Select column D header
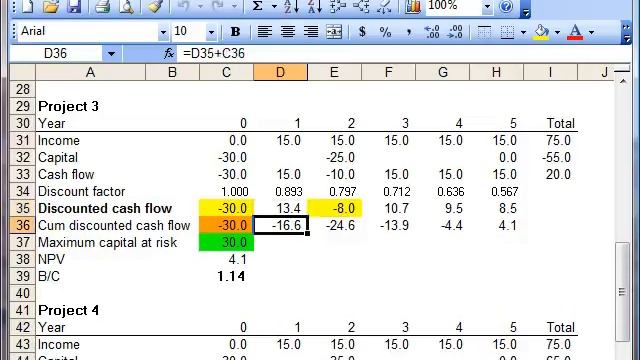Image resolution: width=640 pixels, height=360 pixels. pyautogui.click(x=280, y=72)
